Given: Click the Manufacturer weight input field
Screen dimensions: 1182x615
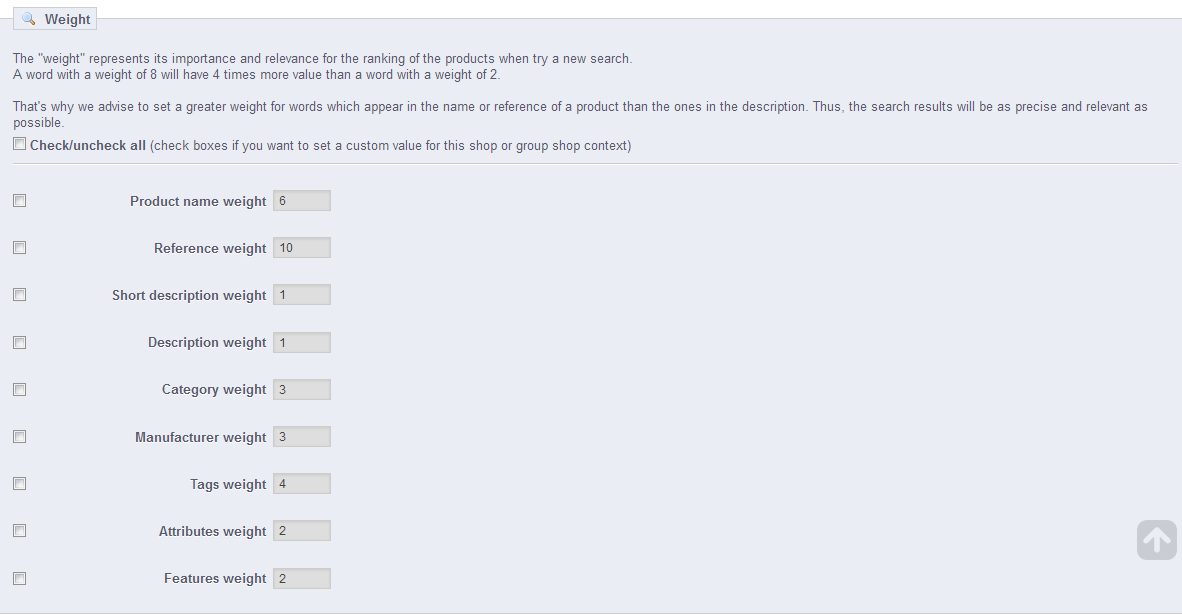Looking at the screenshot, I should (301, 437).
